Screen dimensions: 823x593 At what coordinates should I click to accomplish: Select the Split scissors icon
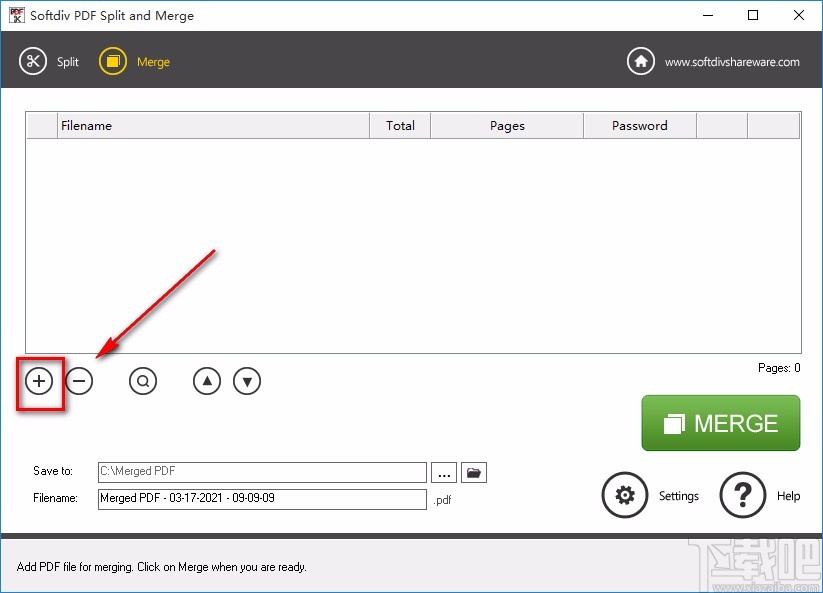(33, 61)
